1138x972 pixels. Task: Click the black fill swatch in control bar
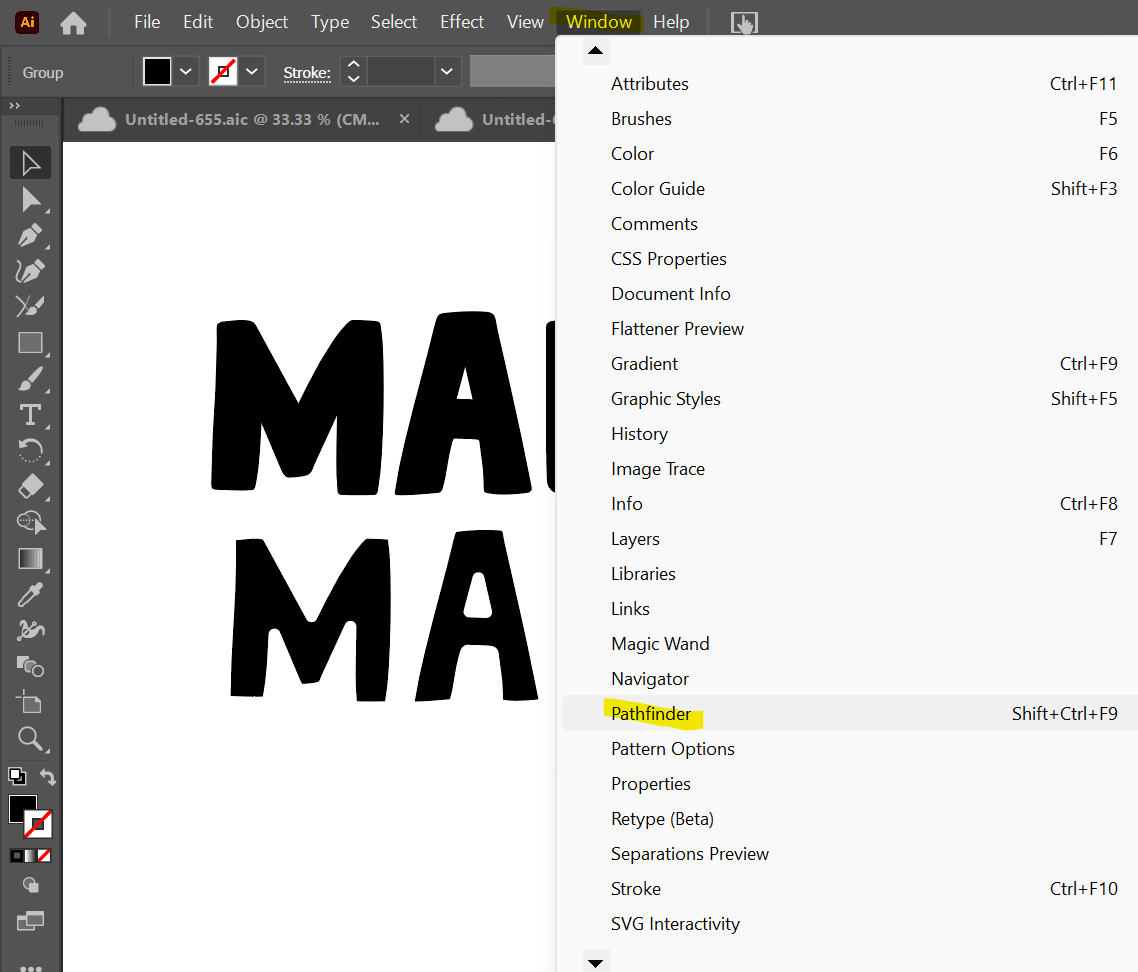pyautogui.click(x=157, y=72)
